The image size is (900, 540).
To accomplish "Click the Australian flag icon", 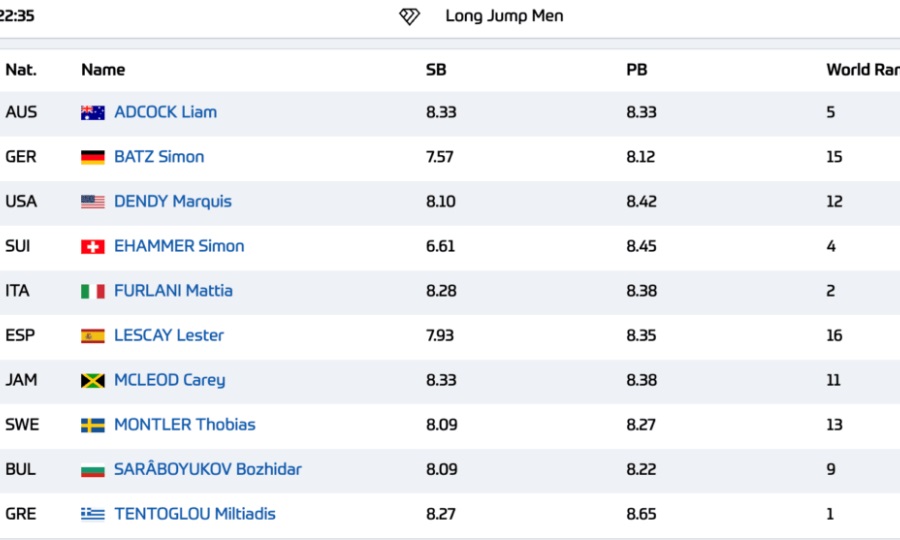I will (x=92, y=112).
